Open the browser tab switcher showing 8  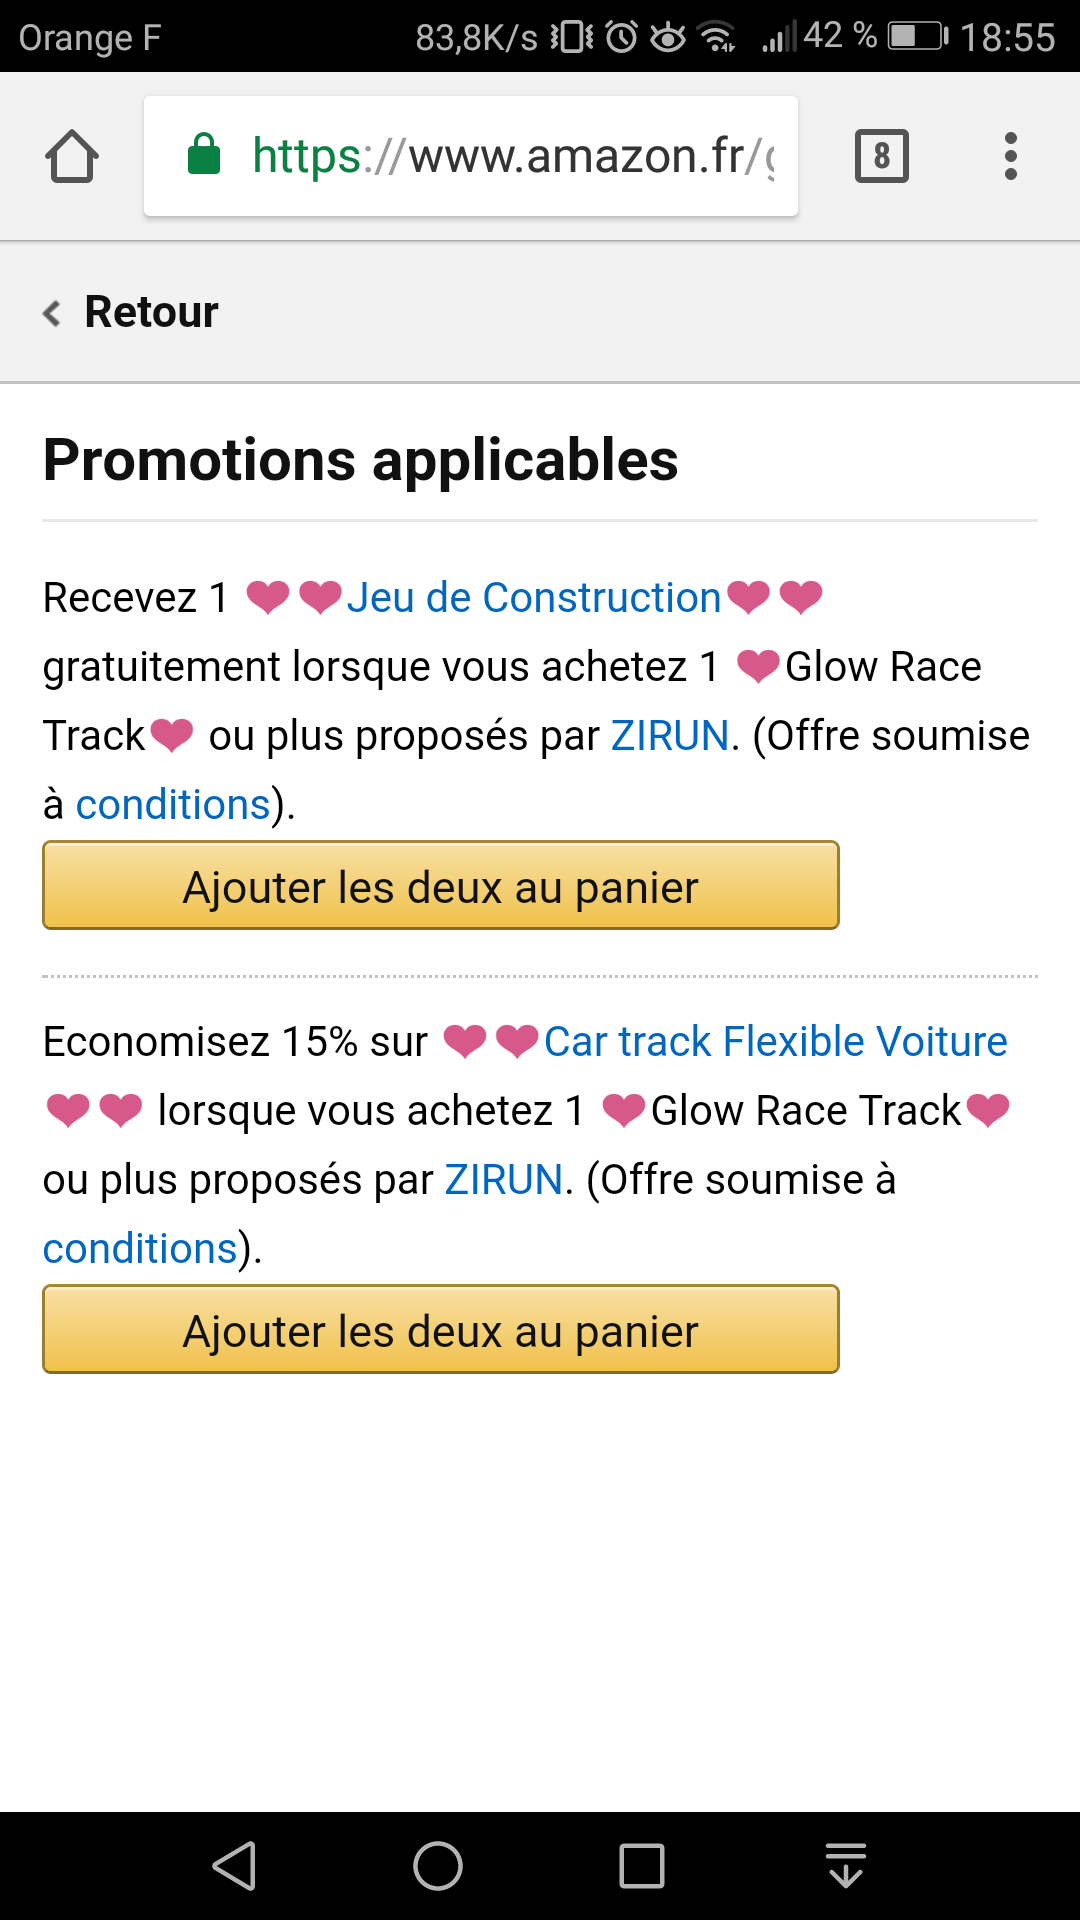tap(881, 157)
